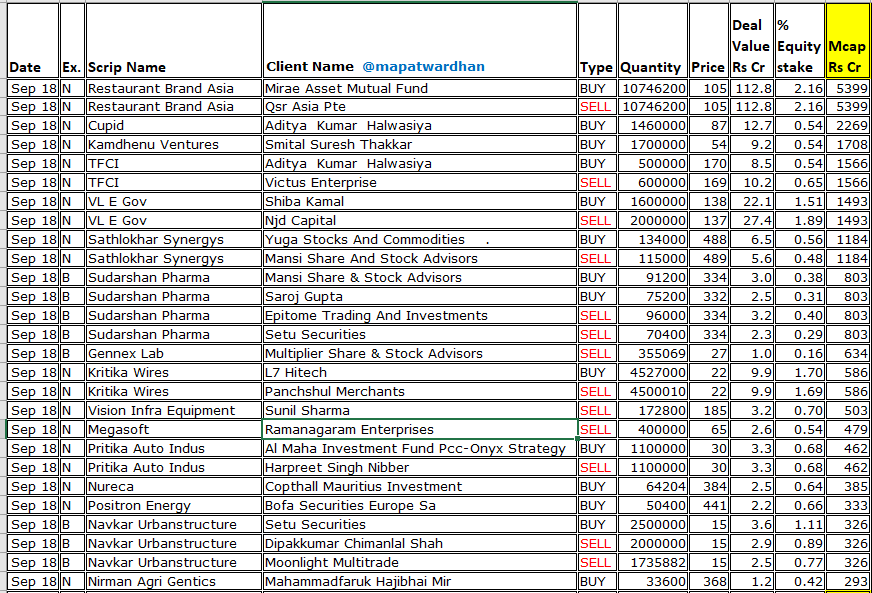Click Copthall Mauritius Investment cell
The image size is (872, 593).
tap(420, 487)
